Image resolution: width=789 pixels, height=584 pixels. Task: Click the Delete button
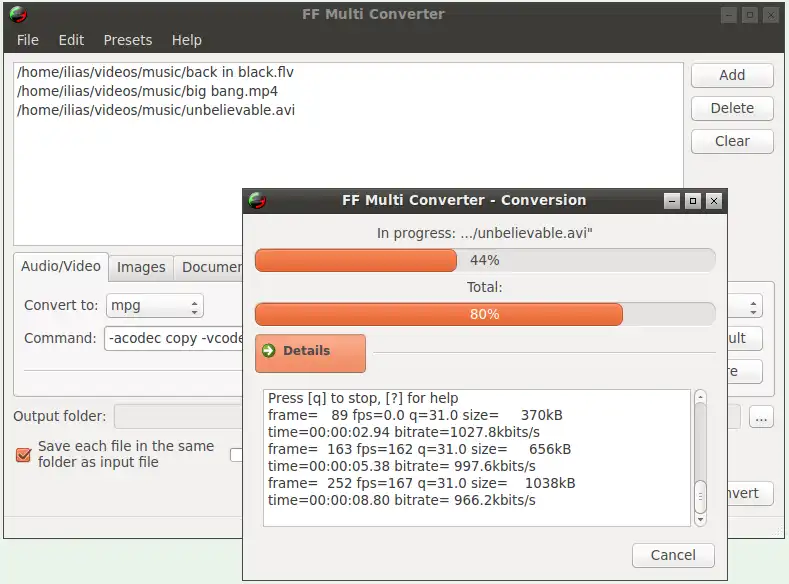(732, 108)
